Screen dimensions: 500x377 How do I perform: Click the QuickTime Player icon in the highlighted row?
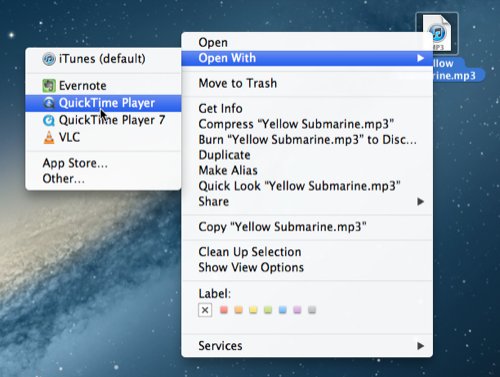point(49,103)
